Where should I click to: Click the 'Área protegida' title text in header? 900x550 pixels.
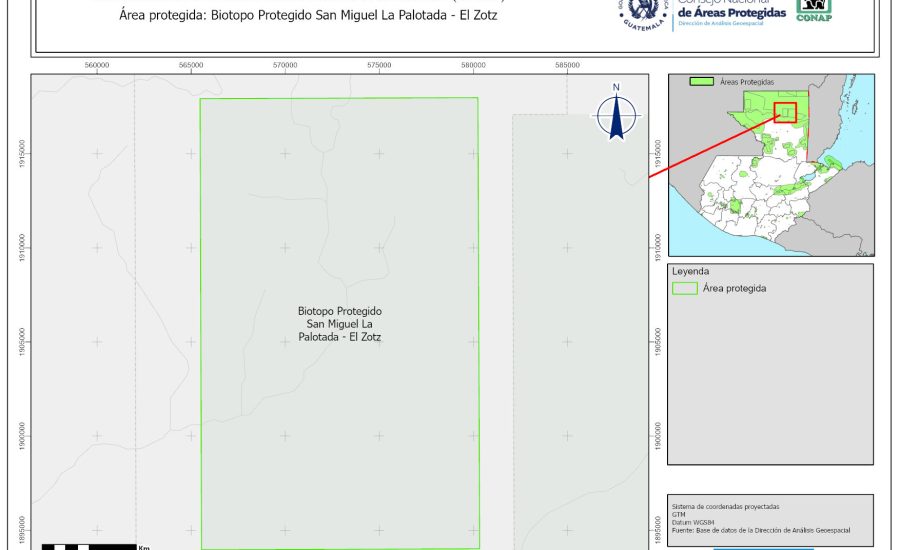pyautogui.click(x=307, y=16)
